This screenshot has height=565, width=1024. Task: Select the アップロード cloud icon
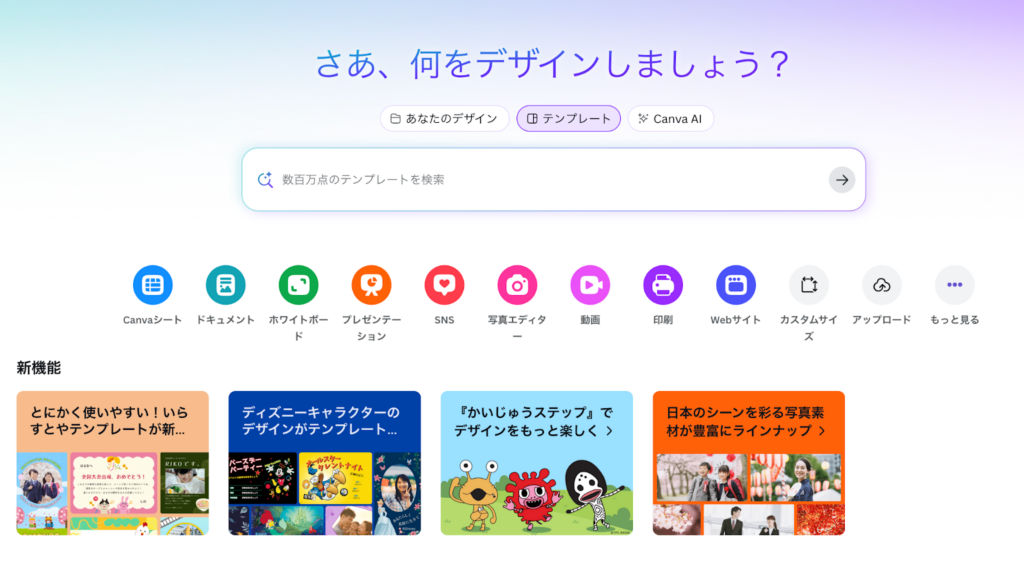point(882,285)
